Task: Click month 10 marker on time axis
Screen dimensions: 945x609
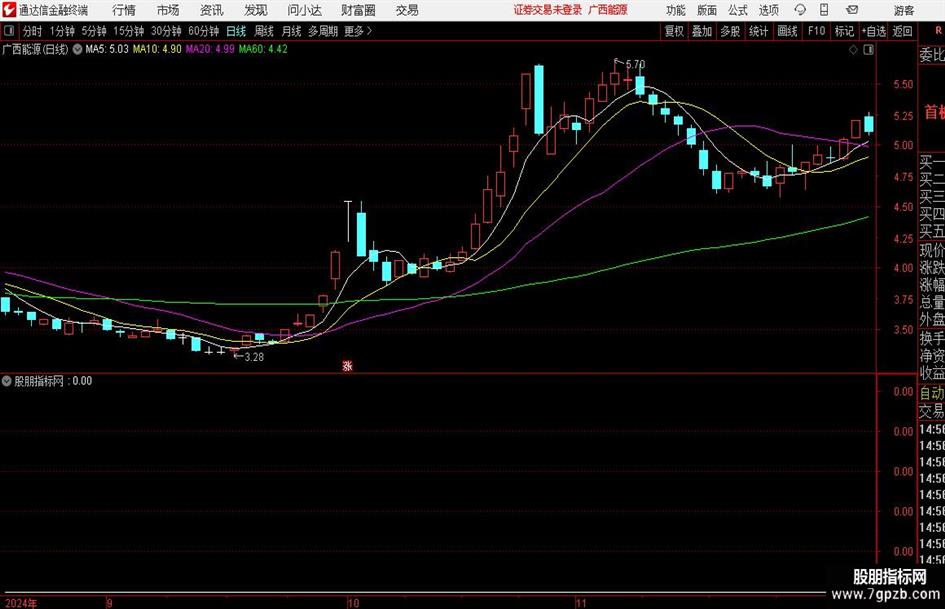Action: (353, 603)
